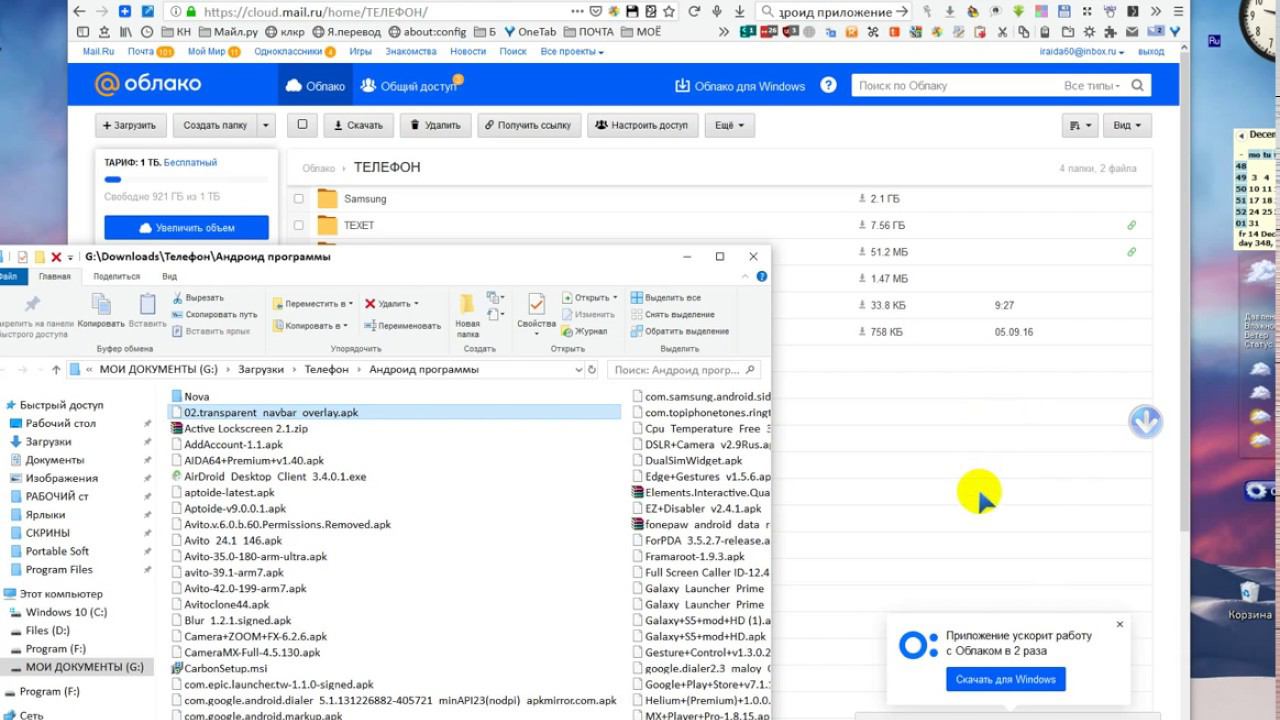Create a new folder via Новая папка

point(467,315)
